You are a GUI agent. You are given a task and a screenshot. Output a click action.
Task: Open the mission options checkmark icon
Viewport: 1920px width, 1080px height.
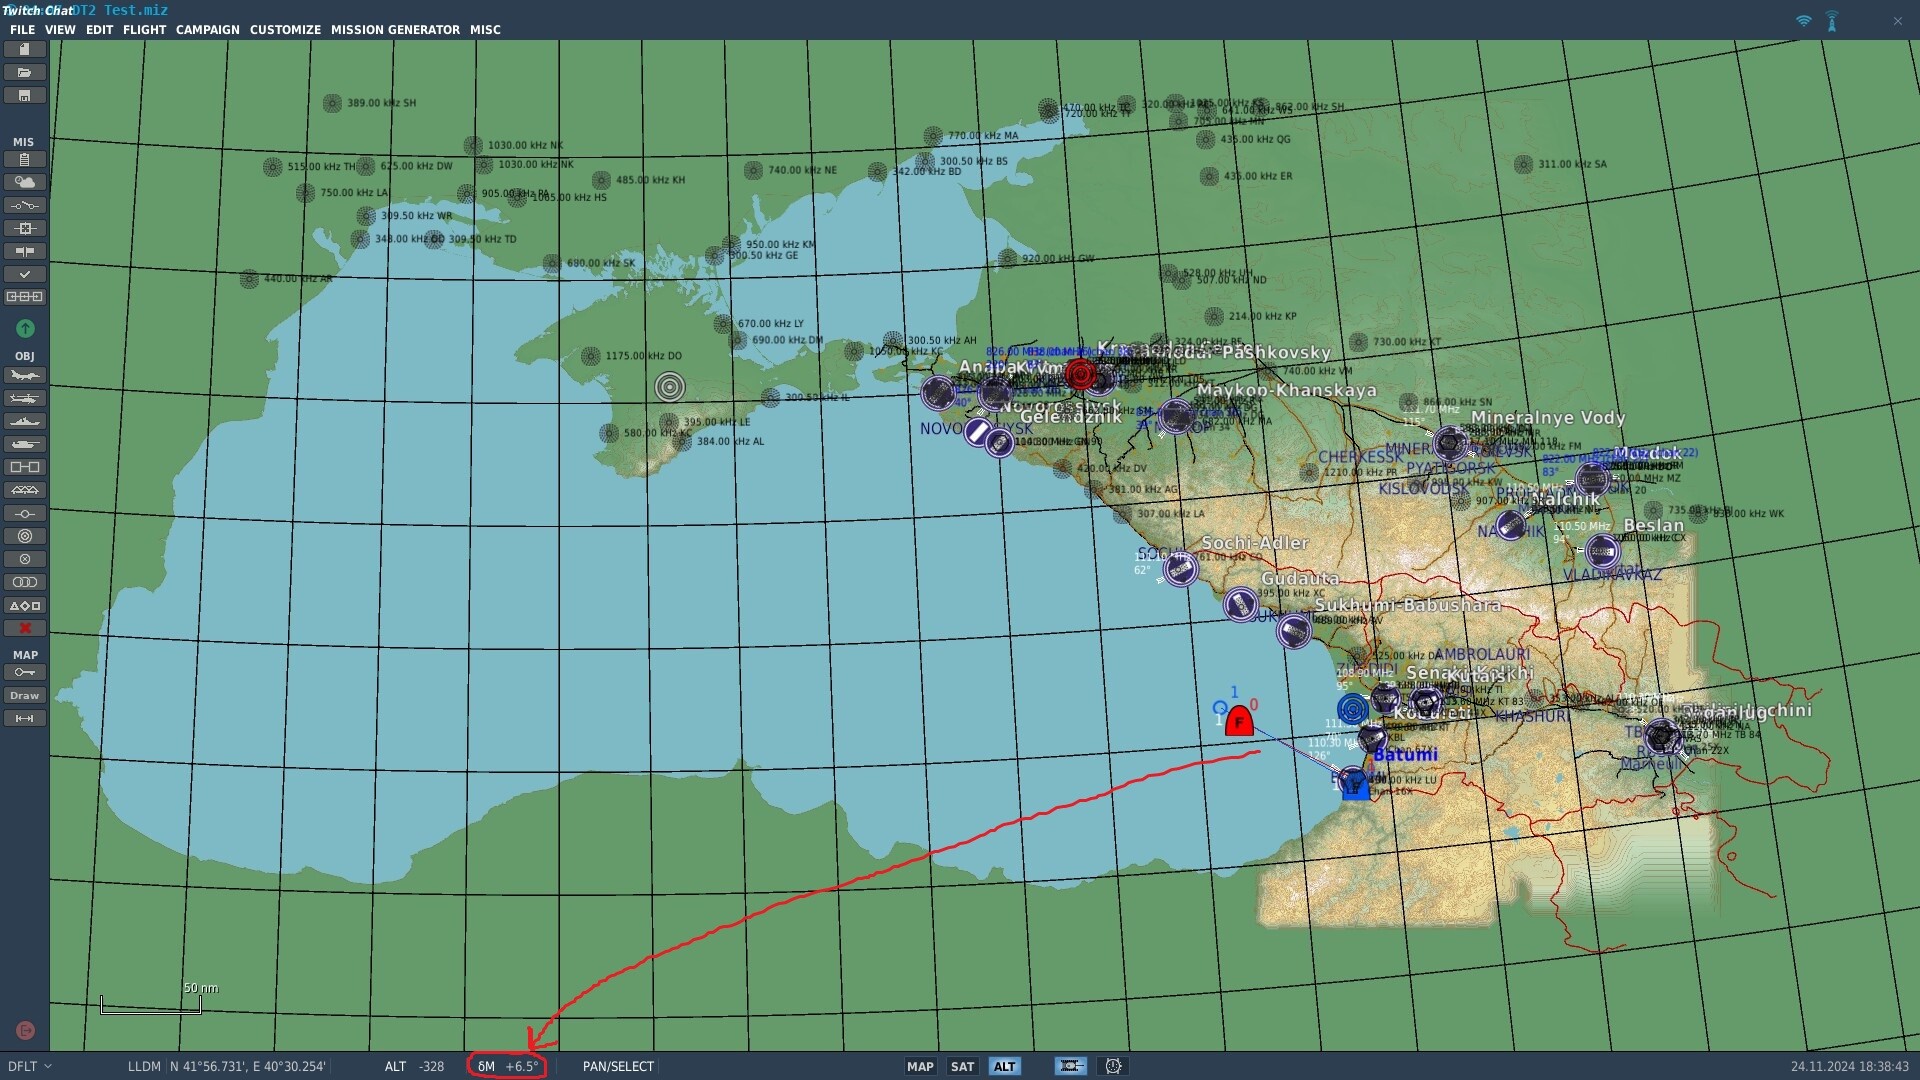point(25,274)
